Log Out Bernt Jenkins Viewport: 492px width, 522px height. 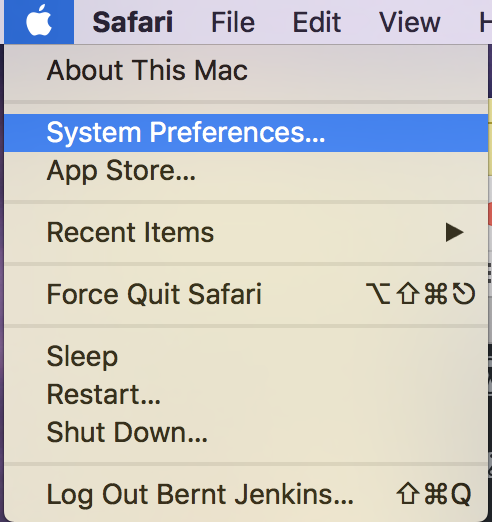pyautogui.click(x=246, y=494)
